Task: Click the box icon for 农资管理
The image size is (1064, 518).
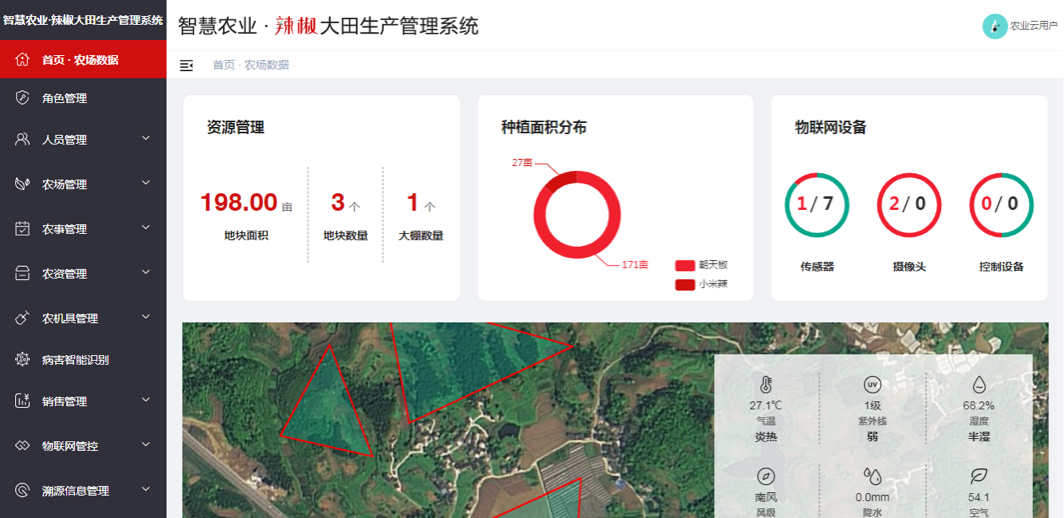Action: 22,273
